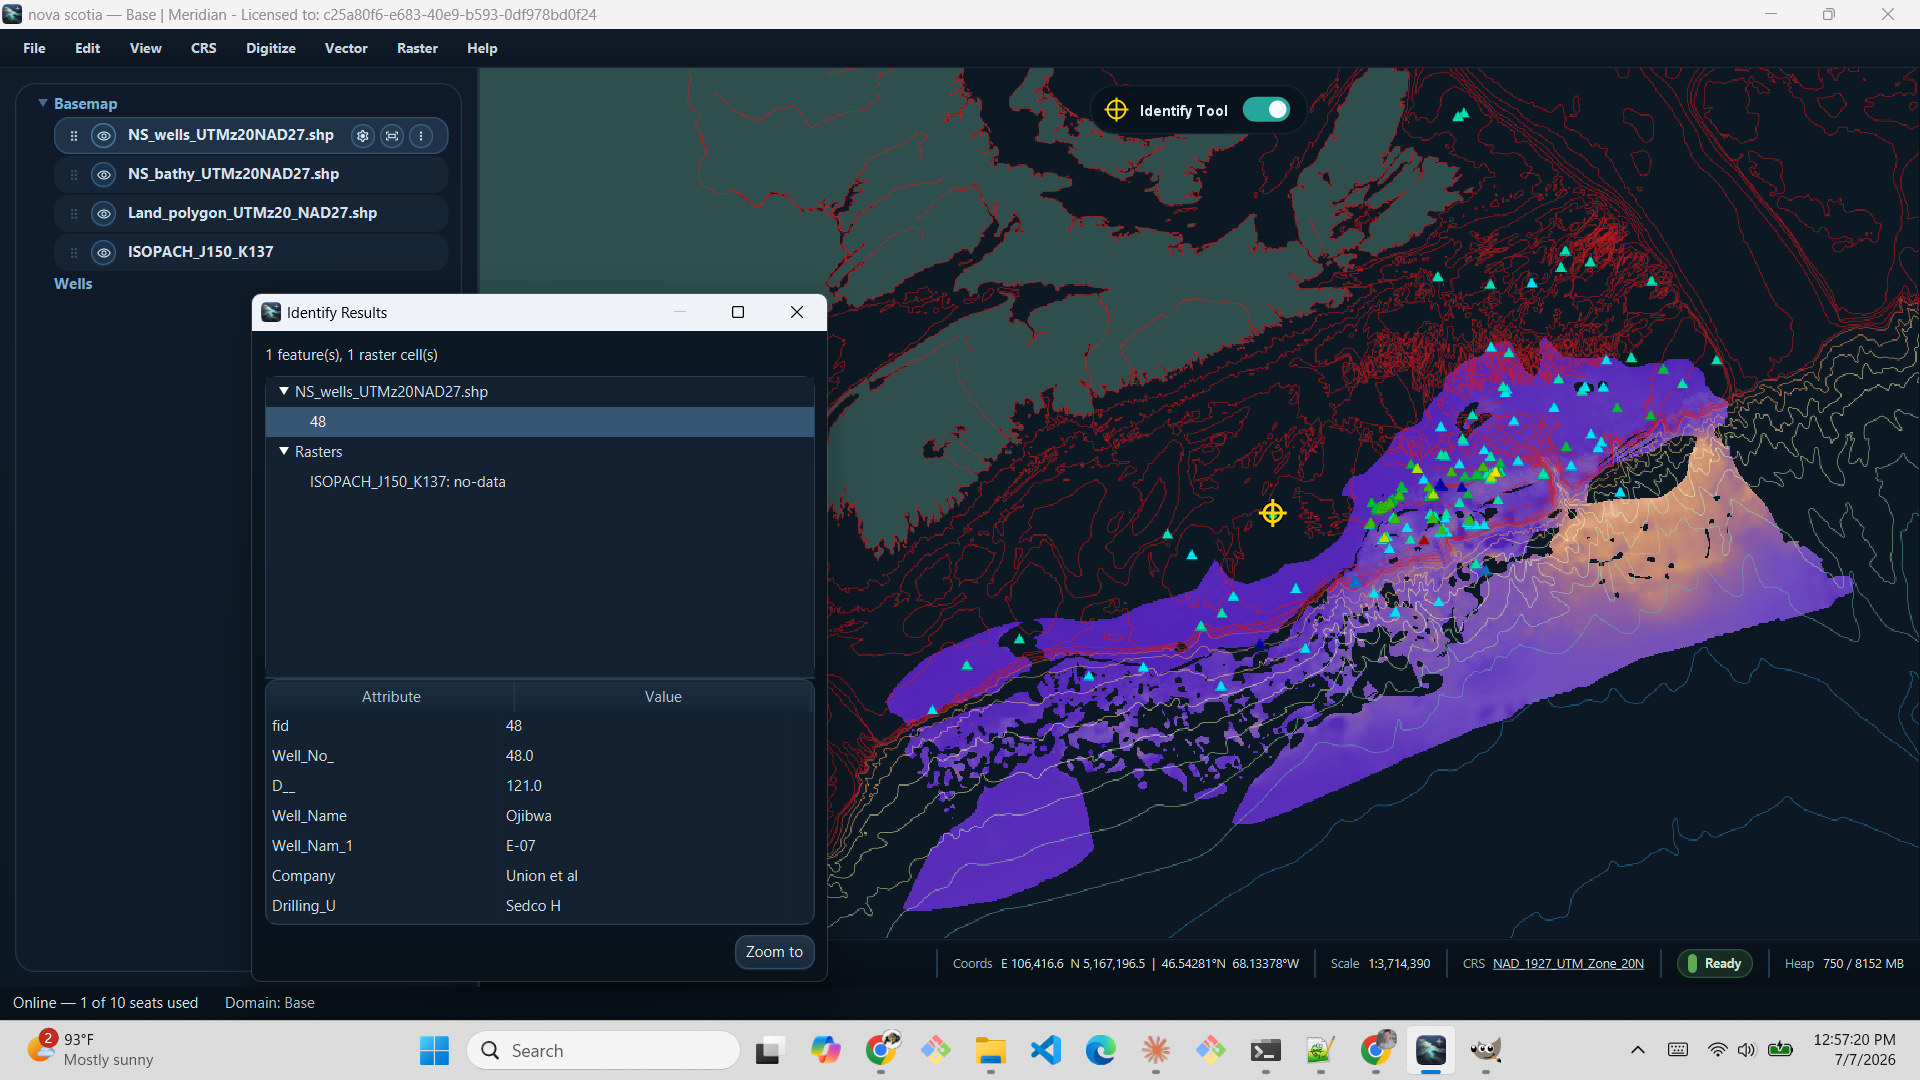The width and height of the screenshot is (1920, 1080).
Task: Click the Zoom to button
Action: pos(774,952)
